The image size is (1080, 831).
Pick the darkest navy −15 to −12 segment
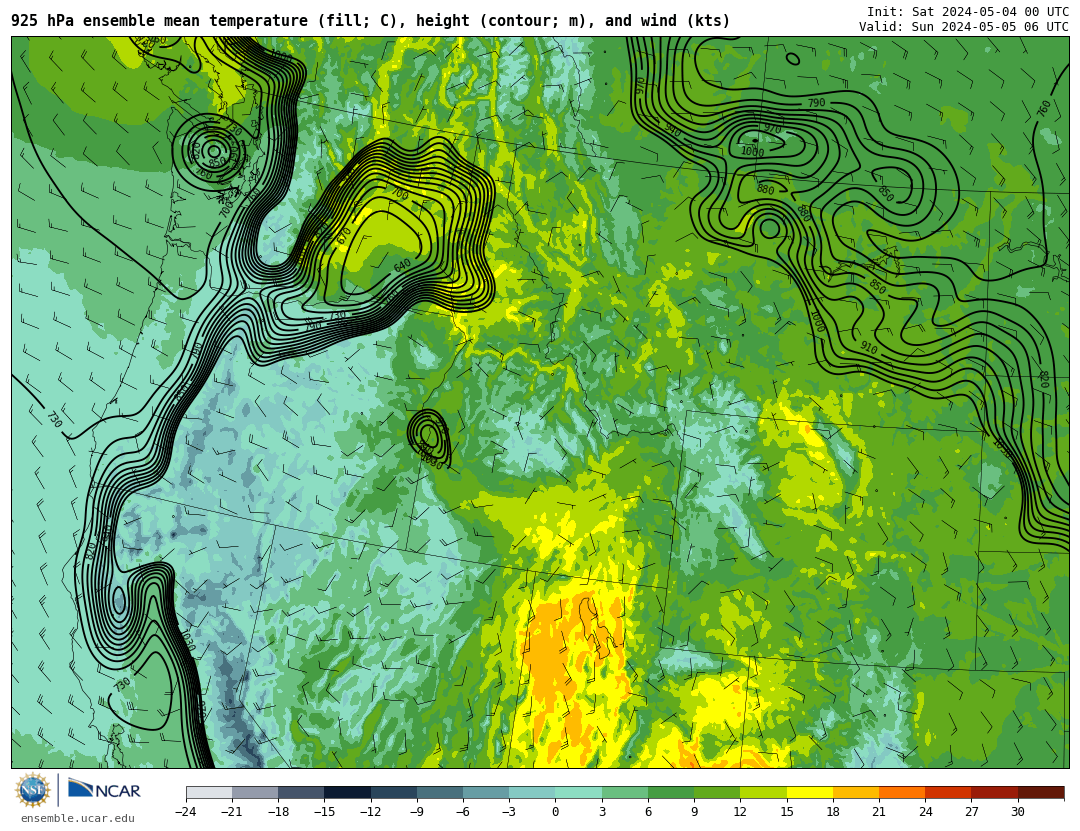[x=348, y=792]
